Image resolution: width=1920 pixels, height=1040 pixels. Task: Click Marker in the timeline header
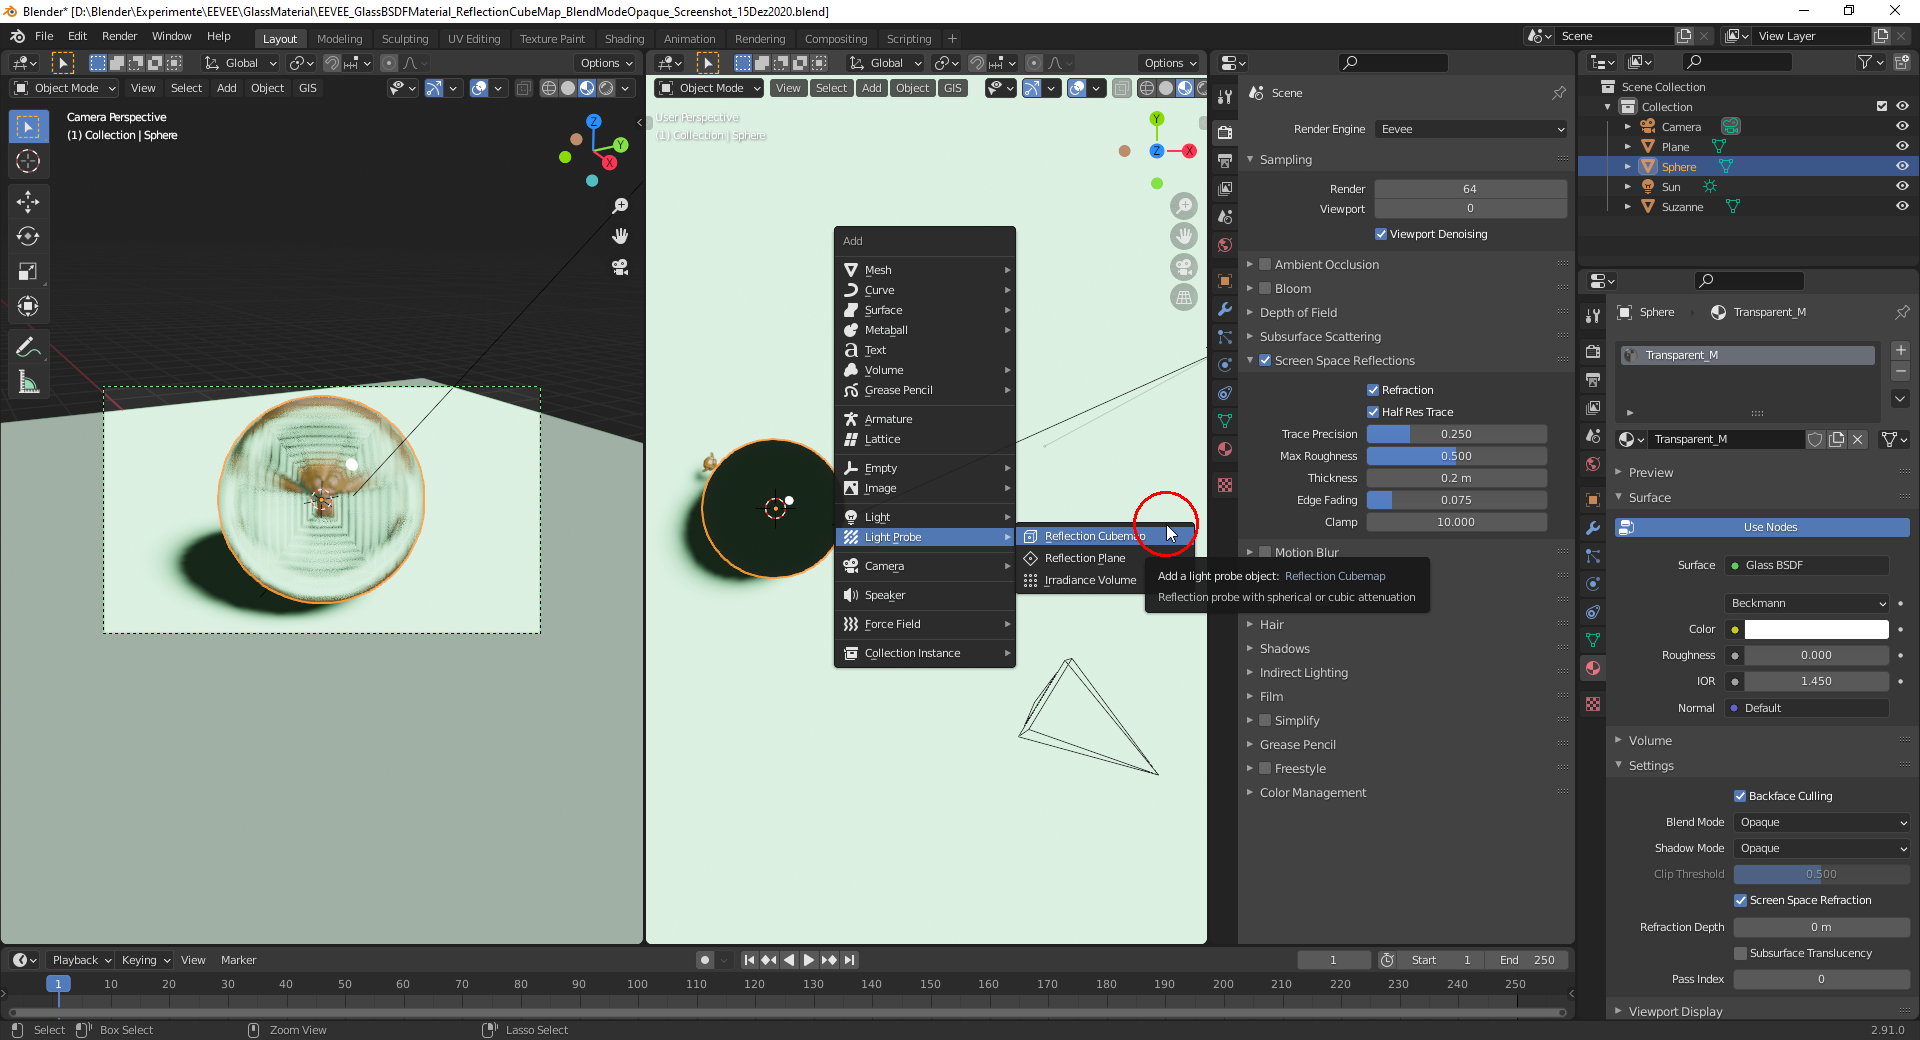(238, 960)
